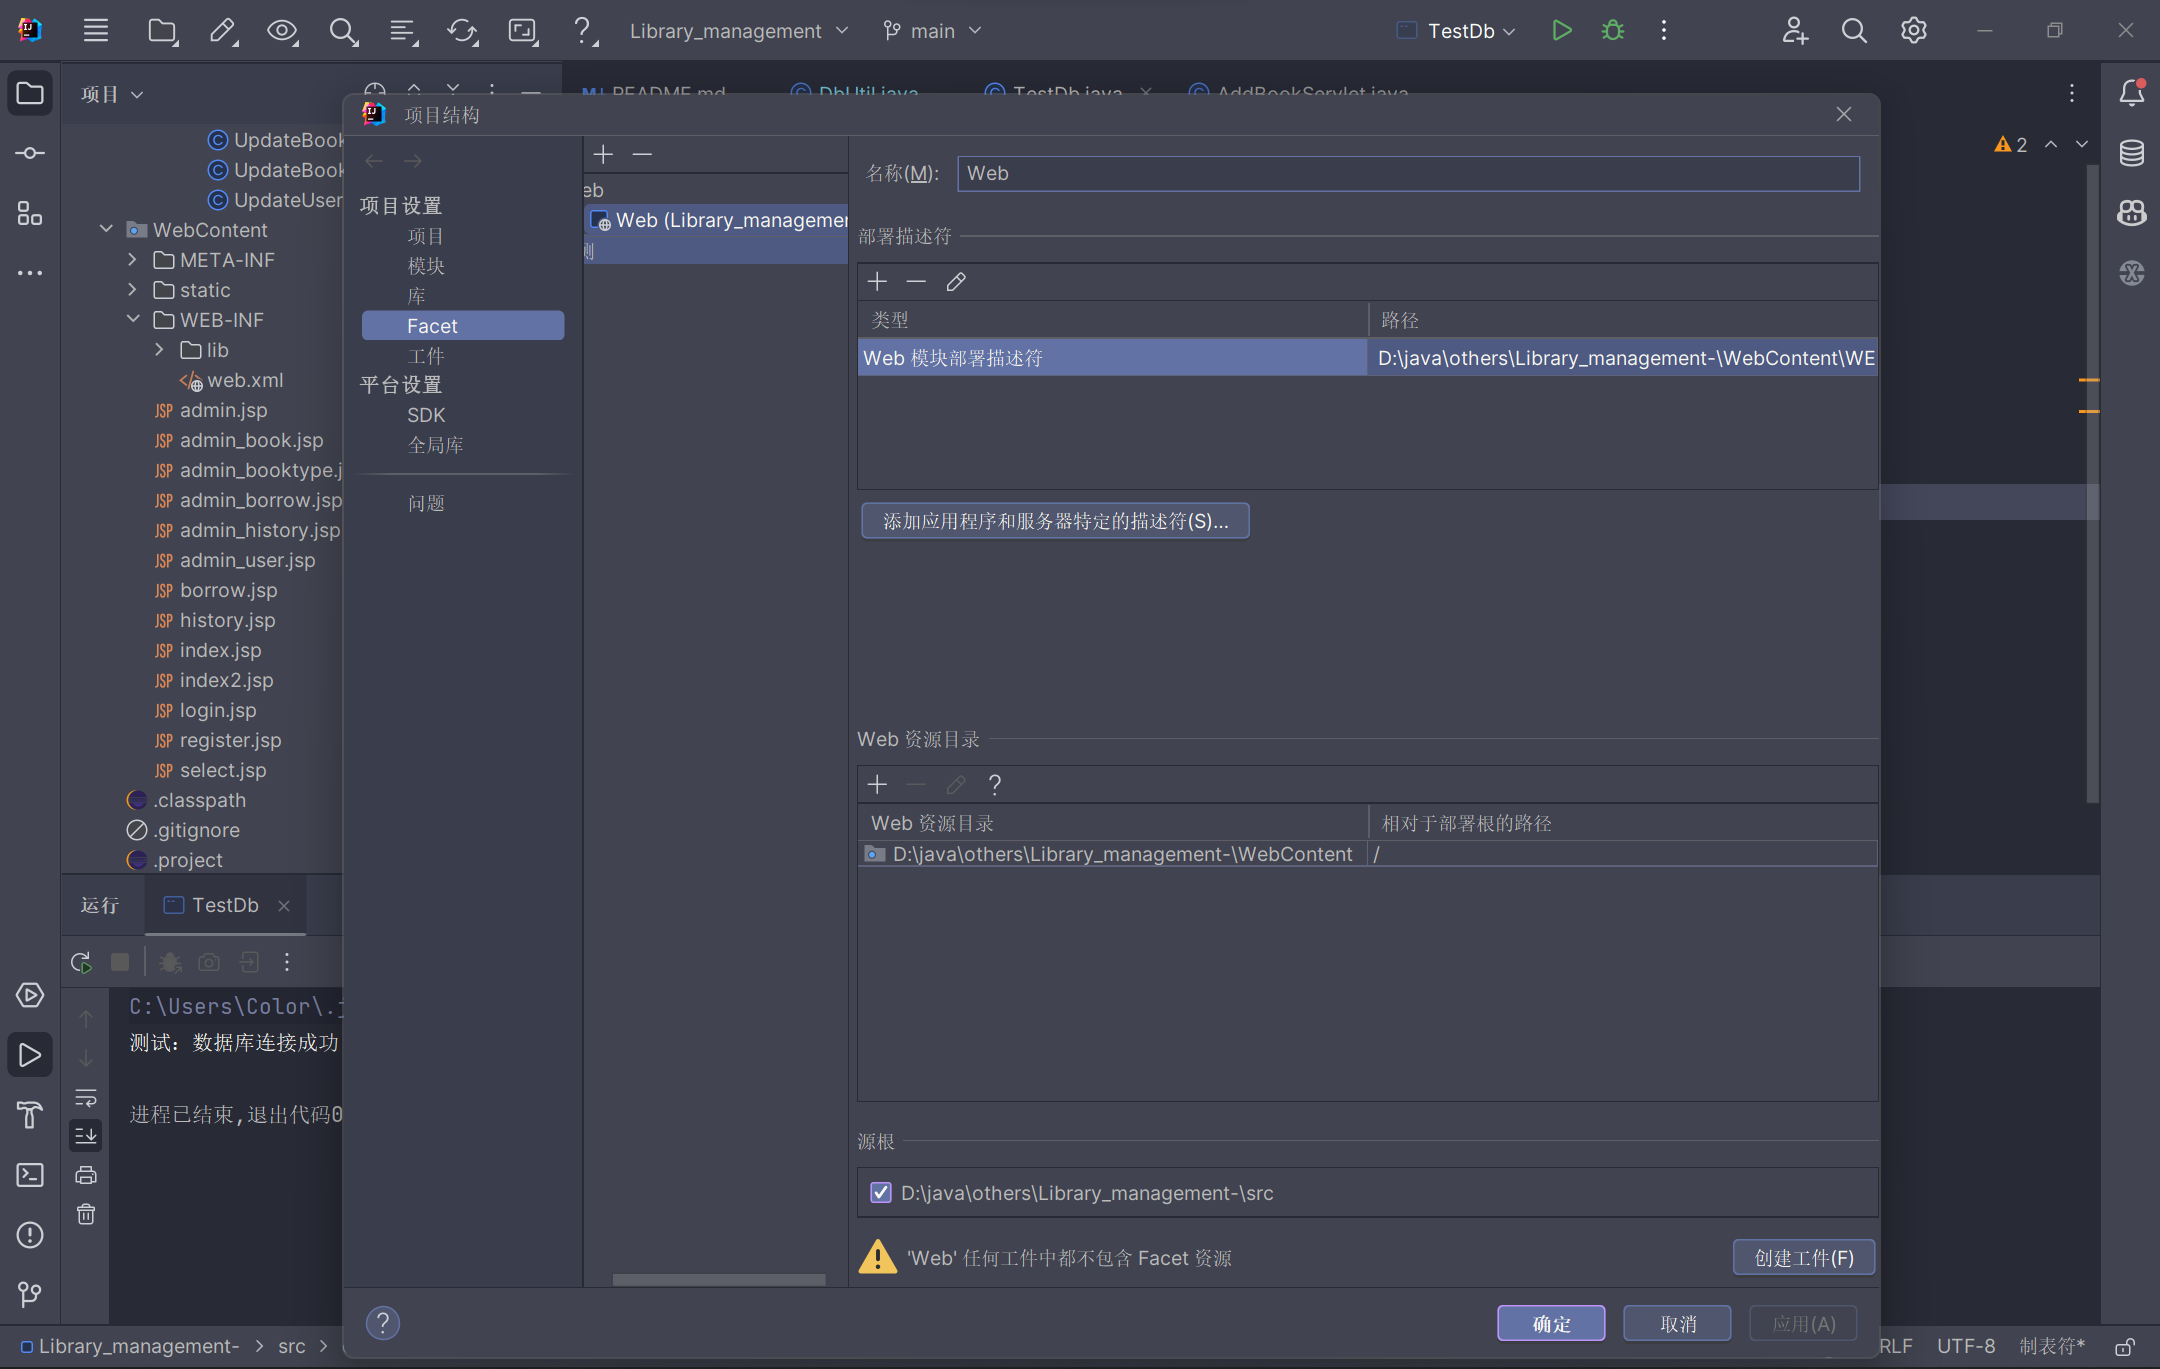Image resolution: width=2160 pixels, height=1369 pixels.
Task: Switch to TestDb run tab
Action: pyautogui.click(x=225, y=905)
